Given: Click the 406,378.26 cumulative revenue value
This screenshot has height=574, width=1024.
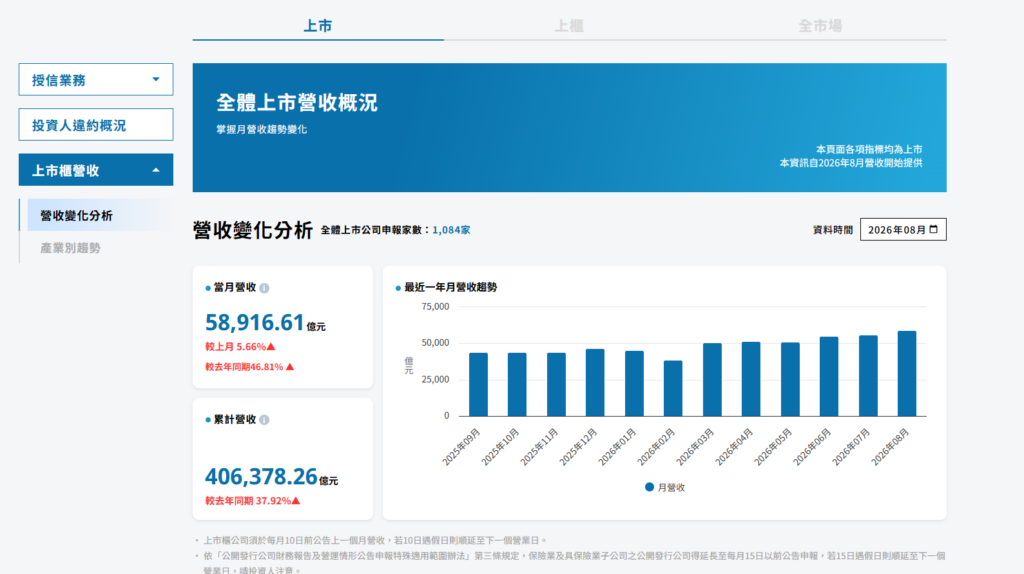Looking at the screenshot, I should [261, 477].
